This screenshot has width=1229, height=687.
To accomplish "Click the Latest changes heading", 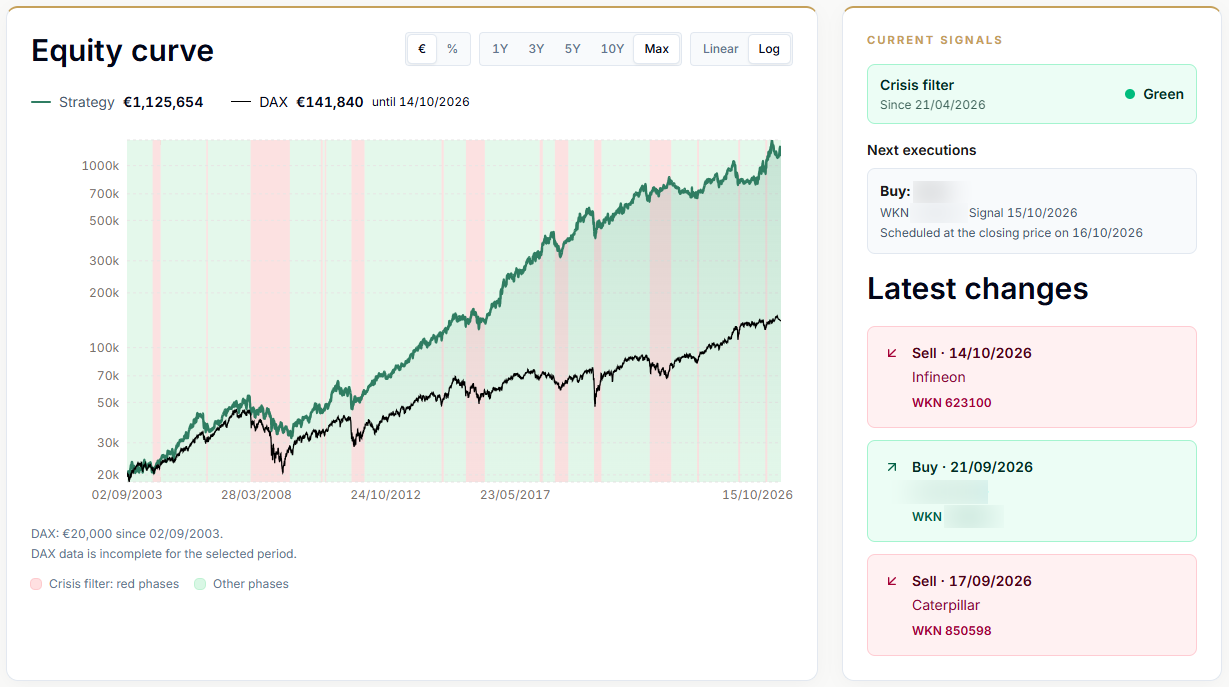I will tap(978, 289).
